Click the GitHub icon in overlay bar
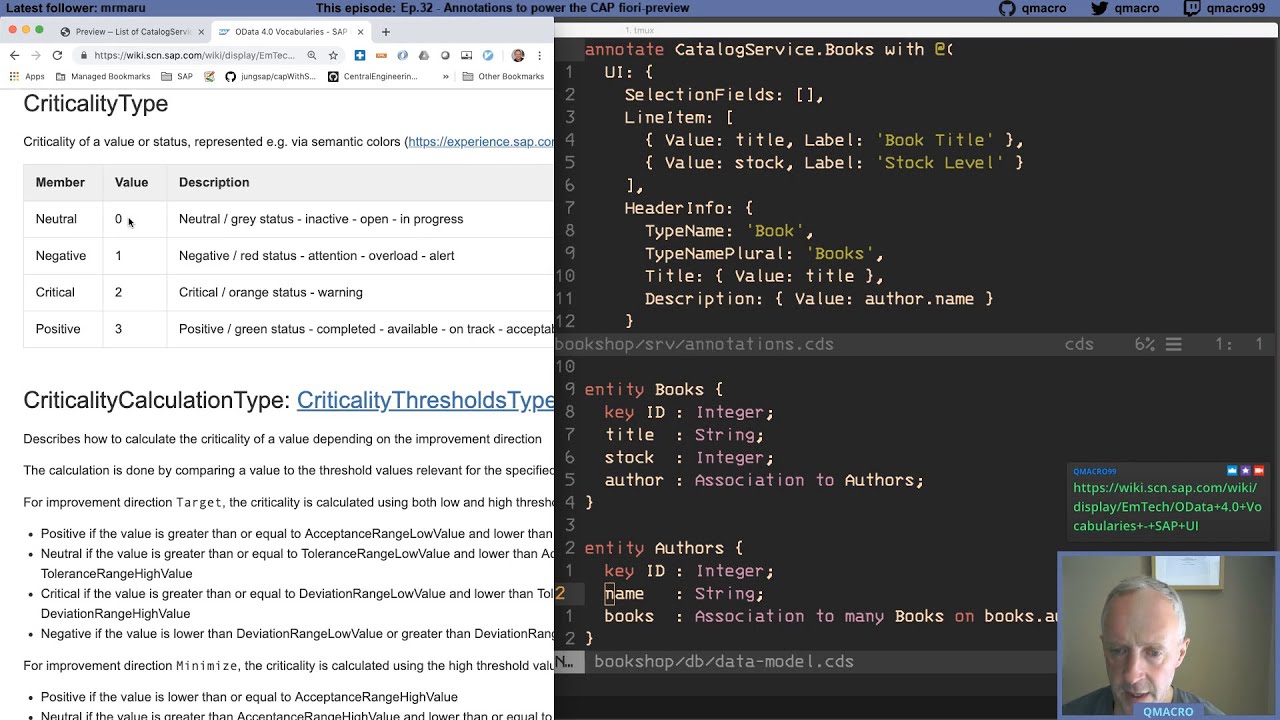The width and height of the screenshot is (1280, 720). coord(1007,8)
